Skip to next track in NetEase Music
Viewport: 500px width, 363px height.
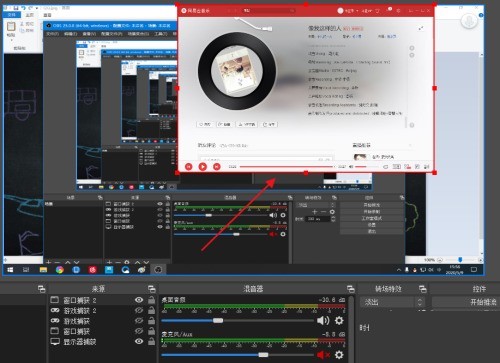coord(217,166)
